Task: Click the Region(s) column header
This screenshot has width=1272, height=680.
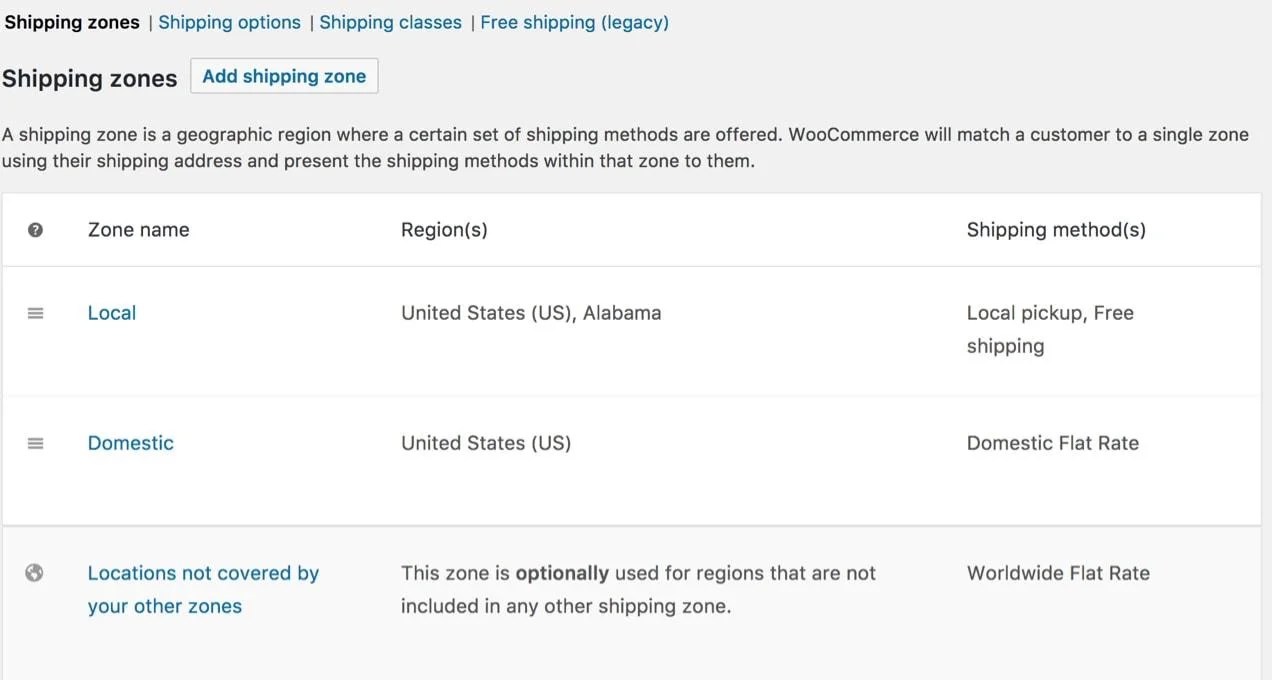Action: pyautogui.click(x=444, y=229)
